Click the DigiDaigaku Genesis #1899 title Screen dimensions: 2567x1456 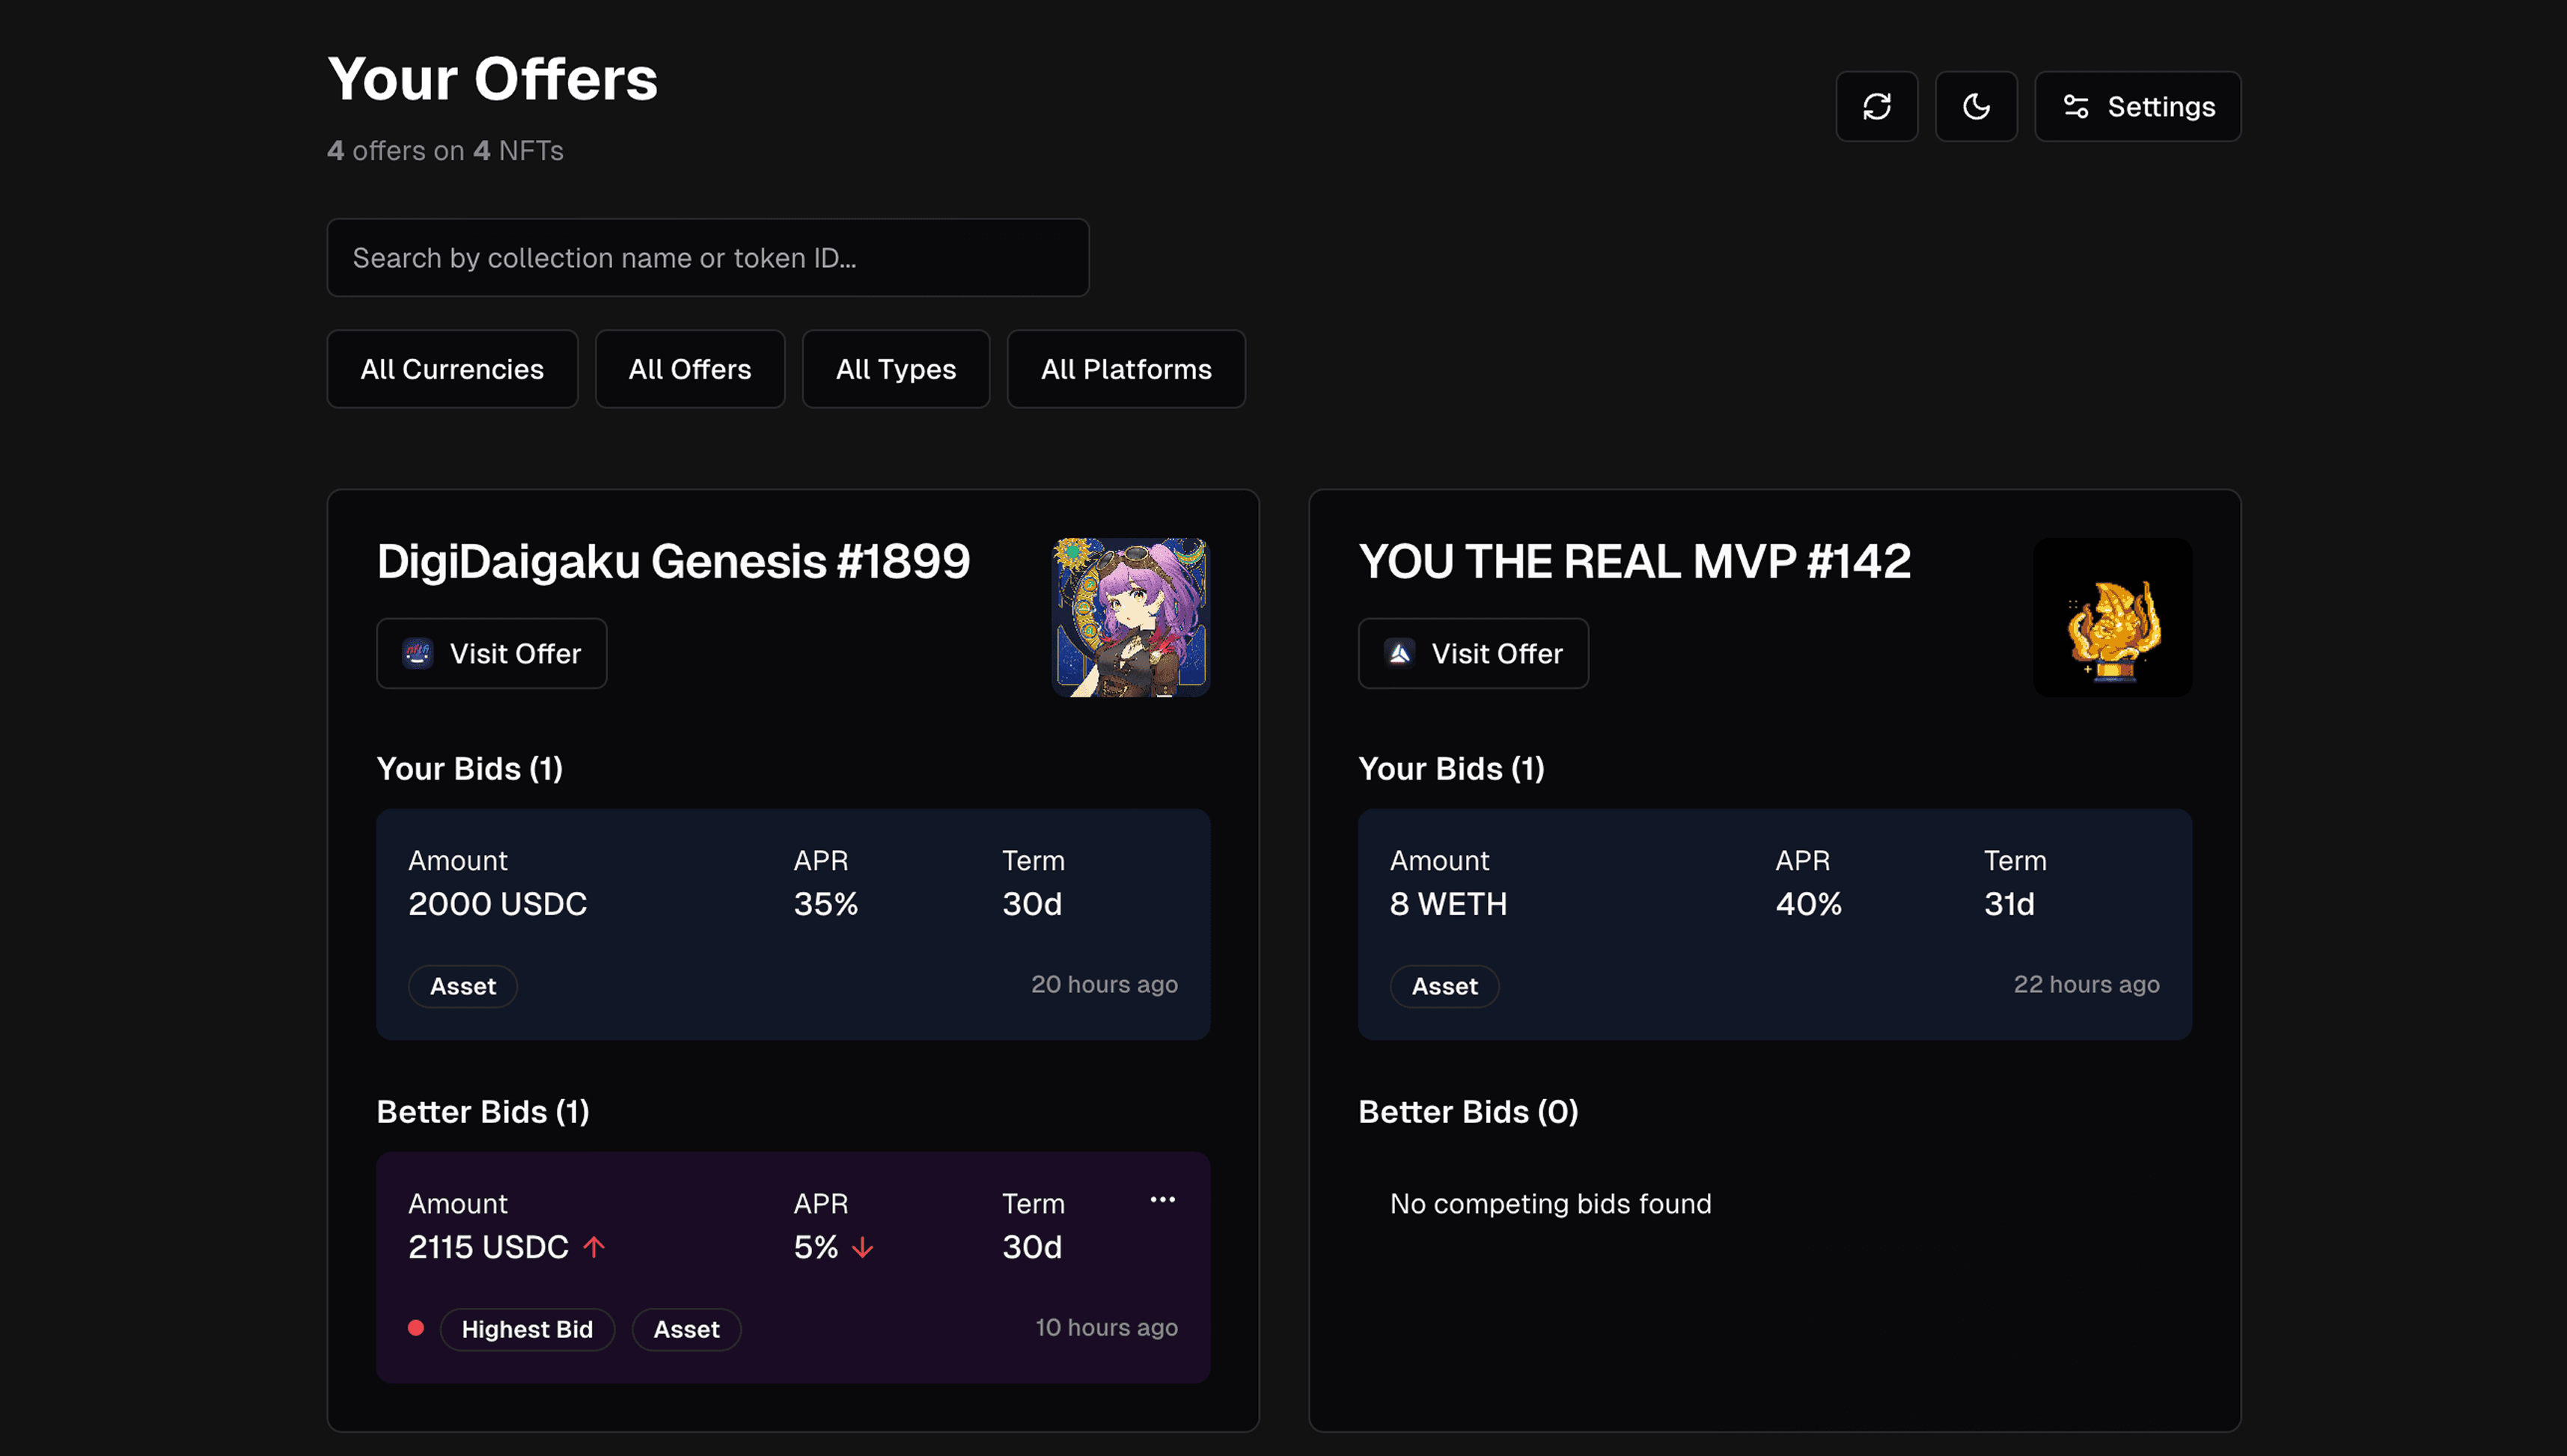[x=673, y=561]
